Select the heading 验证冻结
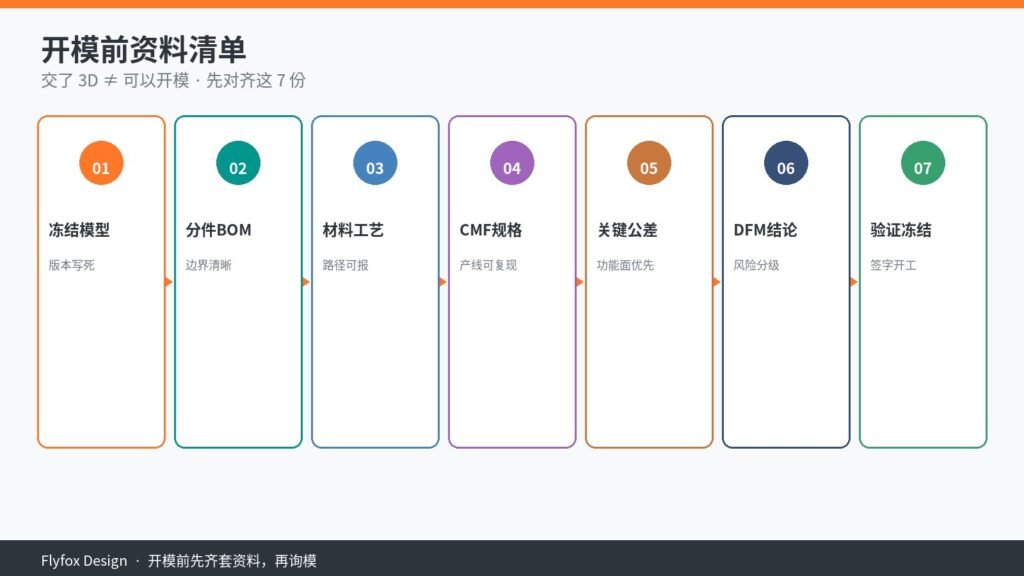 [x=901, y=230]
